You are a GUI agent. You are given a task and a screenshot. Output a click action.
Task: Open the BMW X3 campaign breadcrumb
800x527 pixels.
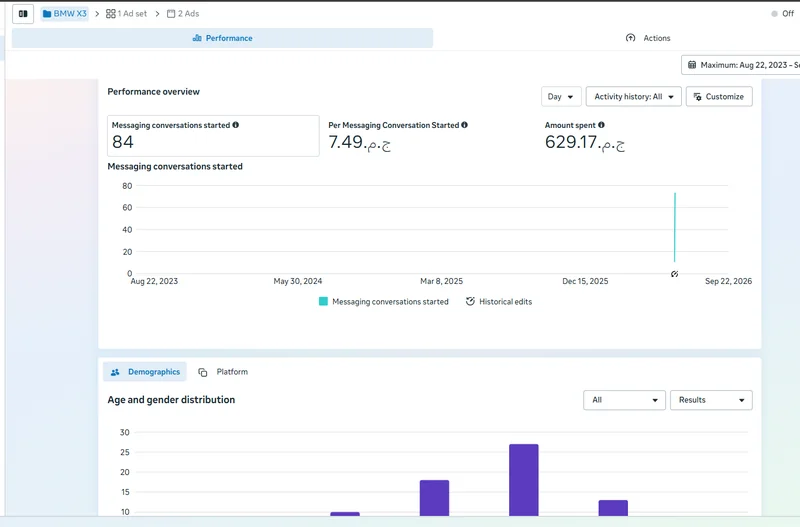coord(65,14)
